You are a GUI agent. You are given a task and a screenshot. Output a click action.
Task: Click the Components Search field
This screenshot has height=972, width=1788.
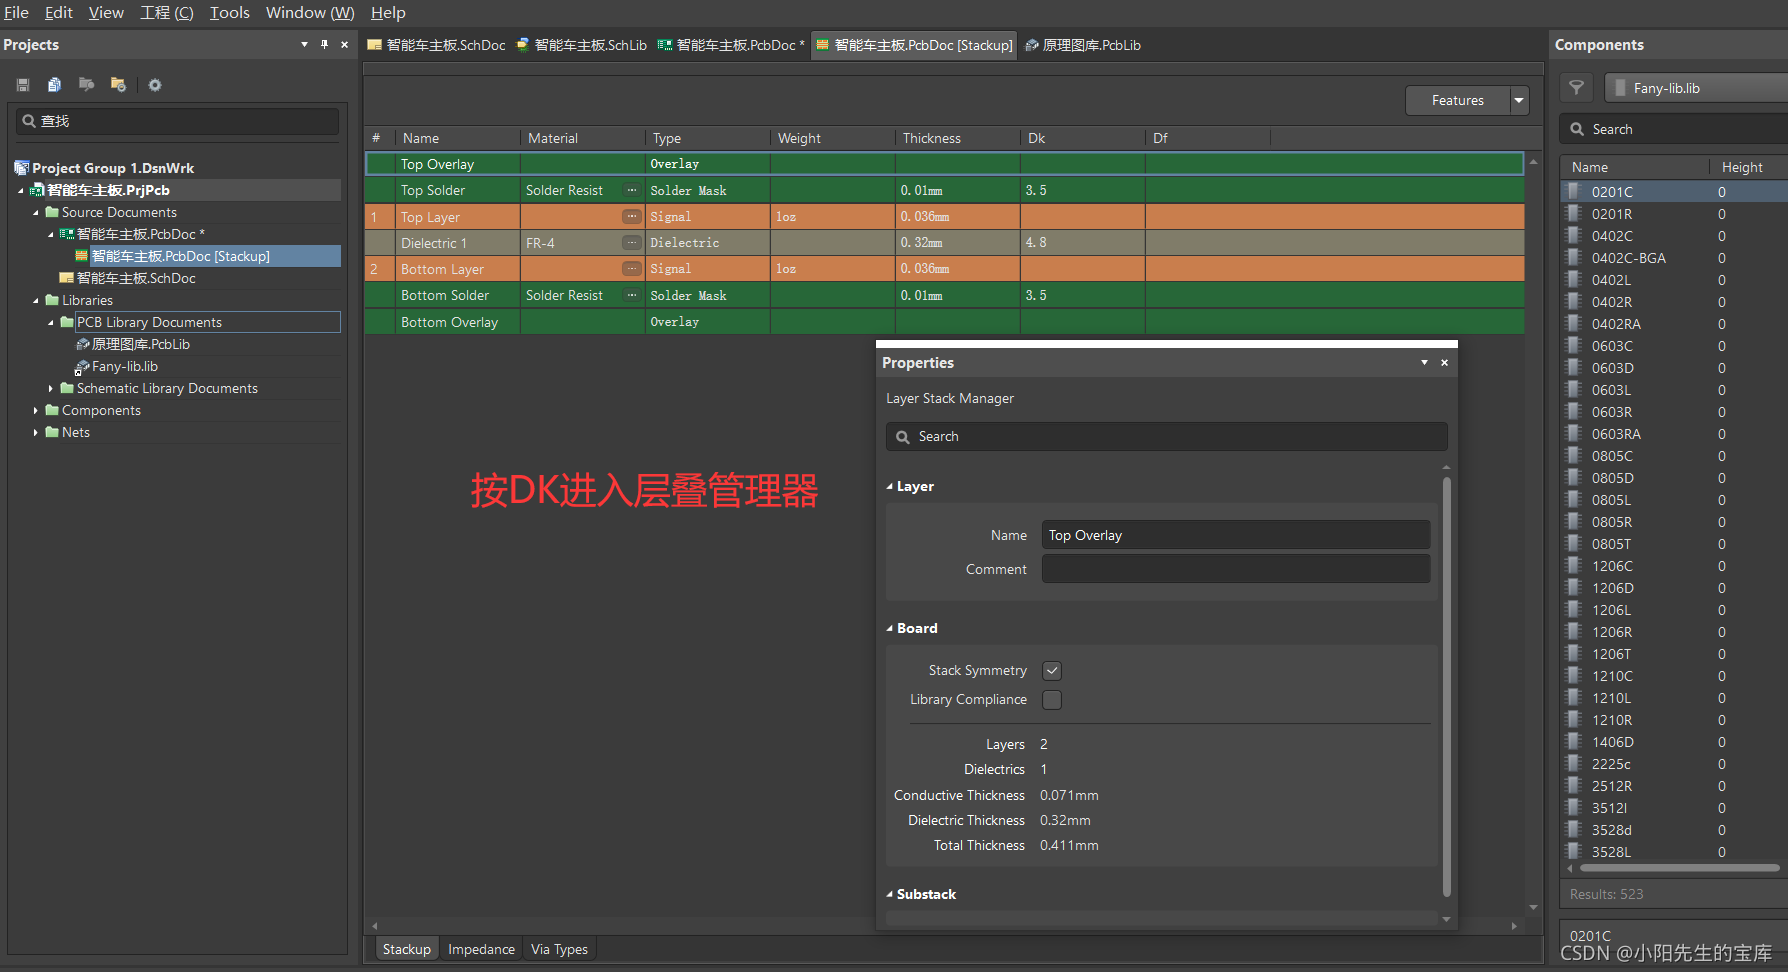point(1675,129)
